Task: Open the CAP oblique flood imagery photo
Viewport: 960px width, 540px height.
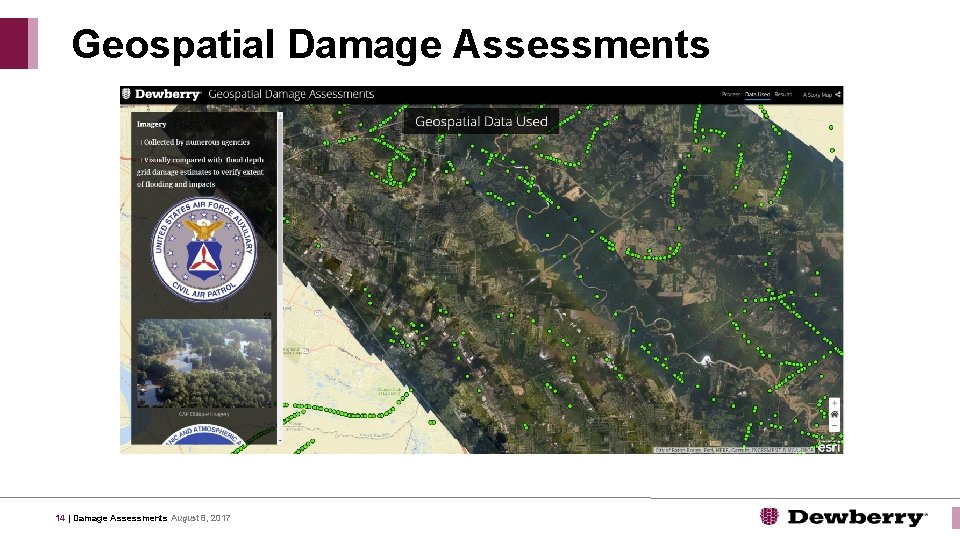Action: 204,362
